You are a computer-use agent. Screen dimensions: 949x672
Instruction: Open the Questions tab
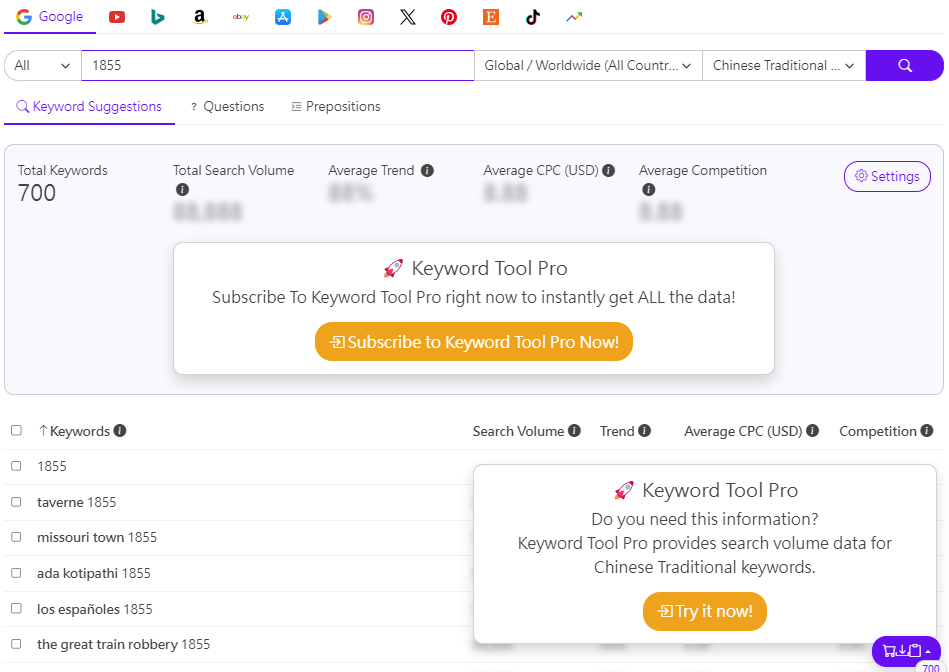point(228,107)
